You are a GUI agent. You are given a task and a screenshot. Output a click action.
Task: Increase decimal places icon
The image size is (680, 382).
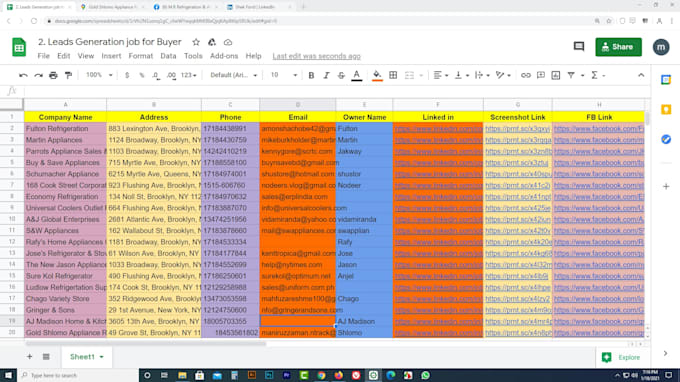(171, 75)
